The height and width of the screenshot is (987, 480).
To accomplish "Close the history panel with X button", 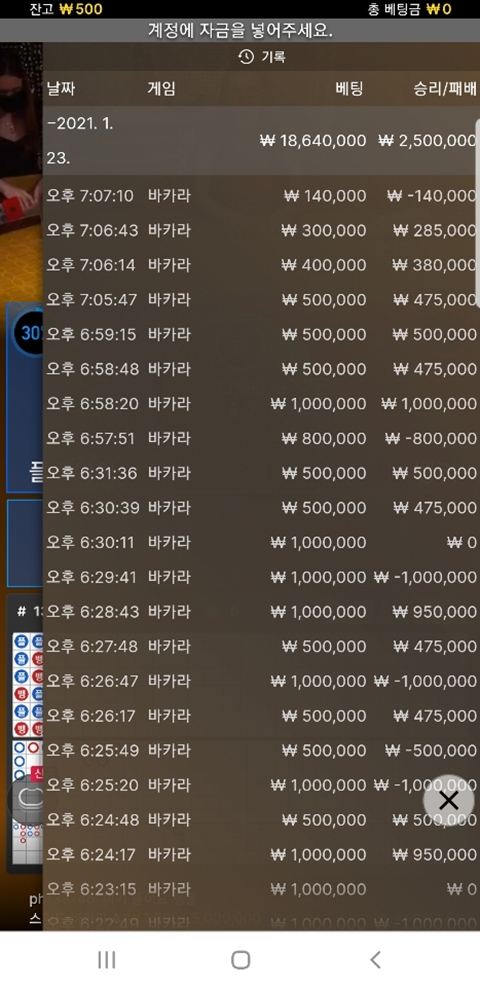I will 449,801.
